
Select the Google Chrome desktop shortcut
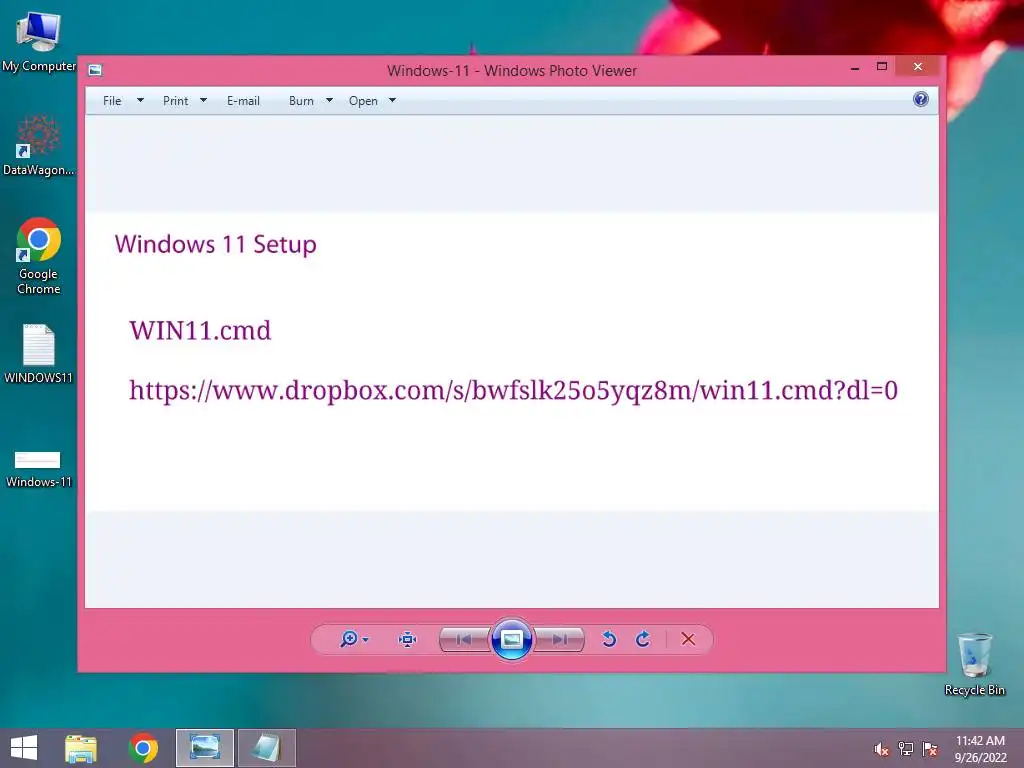tap(39, 256)
